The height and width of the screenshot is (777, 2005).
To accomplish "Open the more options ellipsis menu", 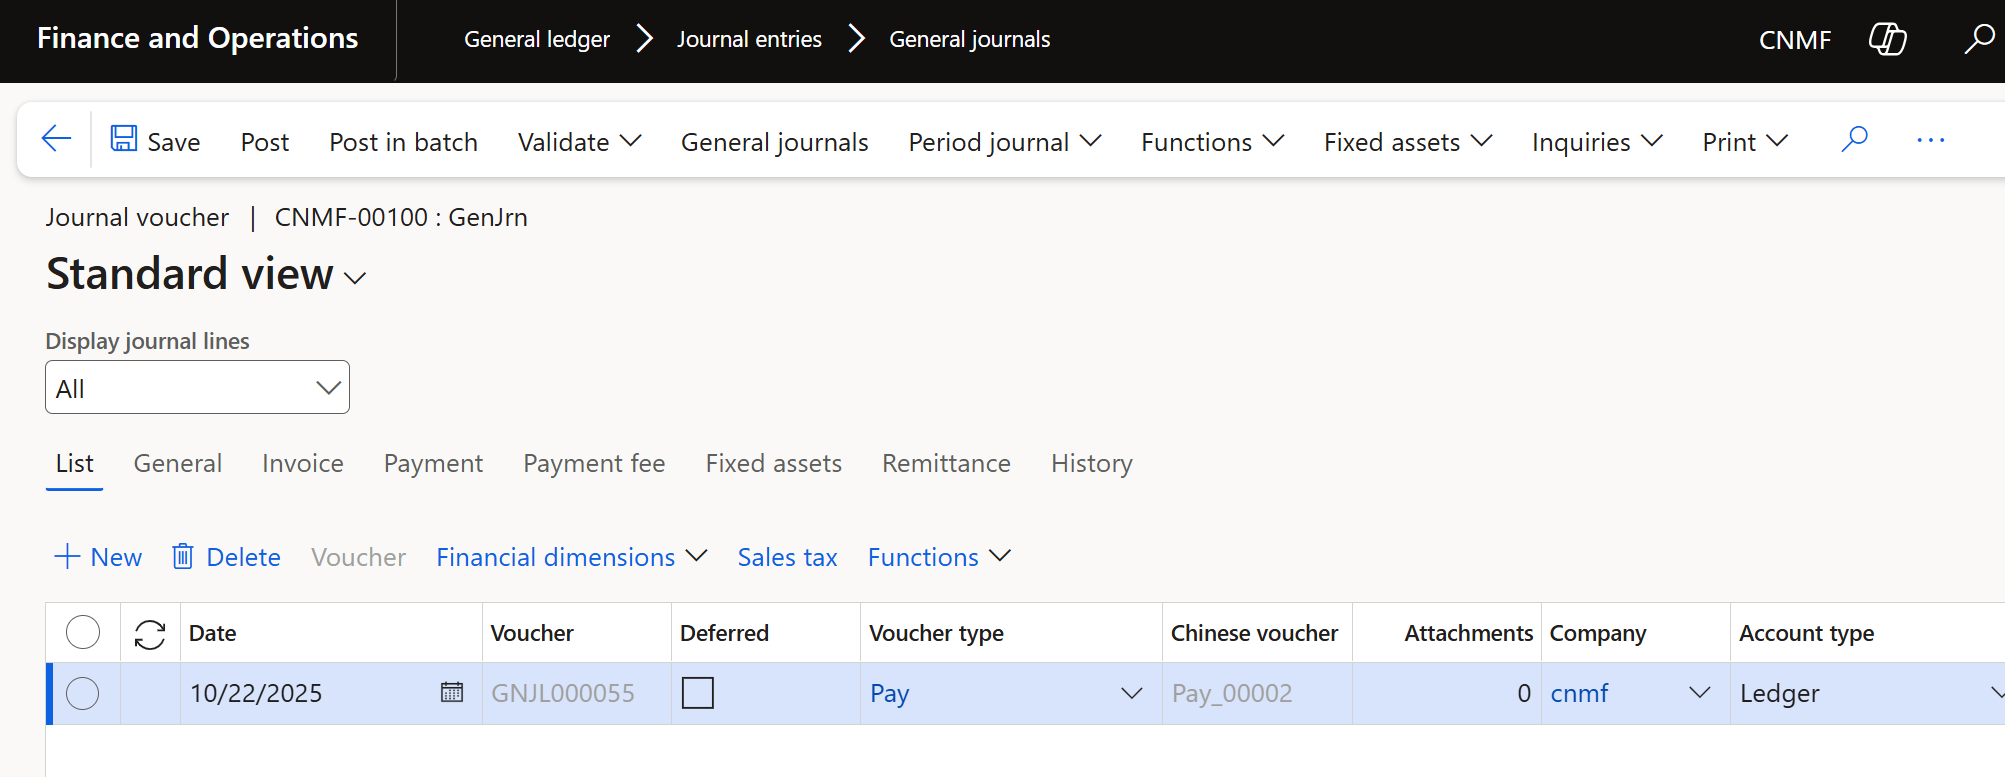I will (1930, 140).
